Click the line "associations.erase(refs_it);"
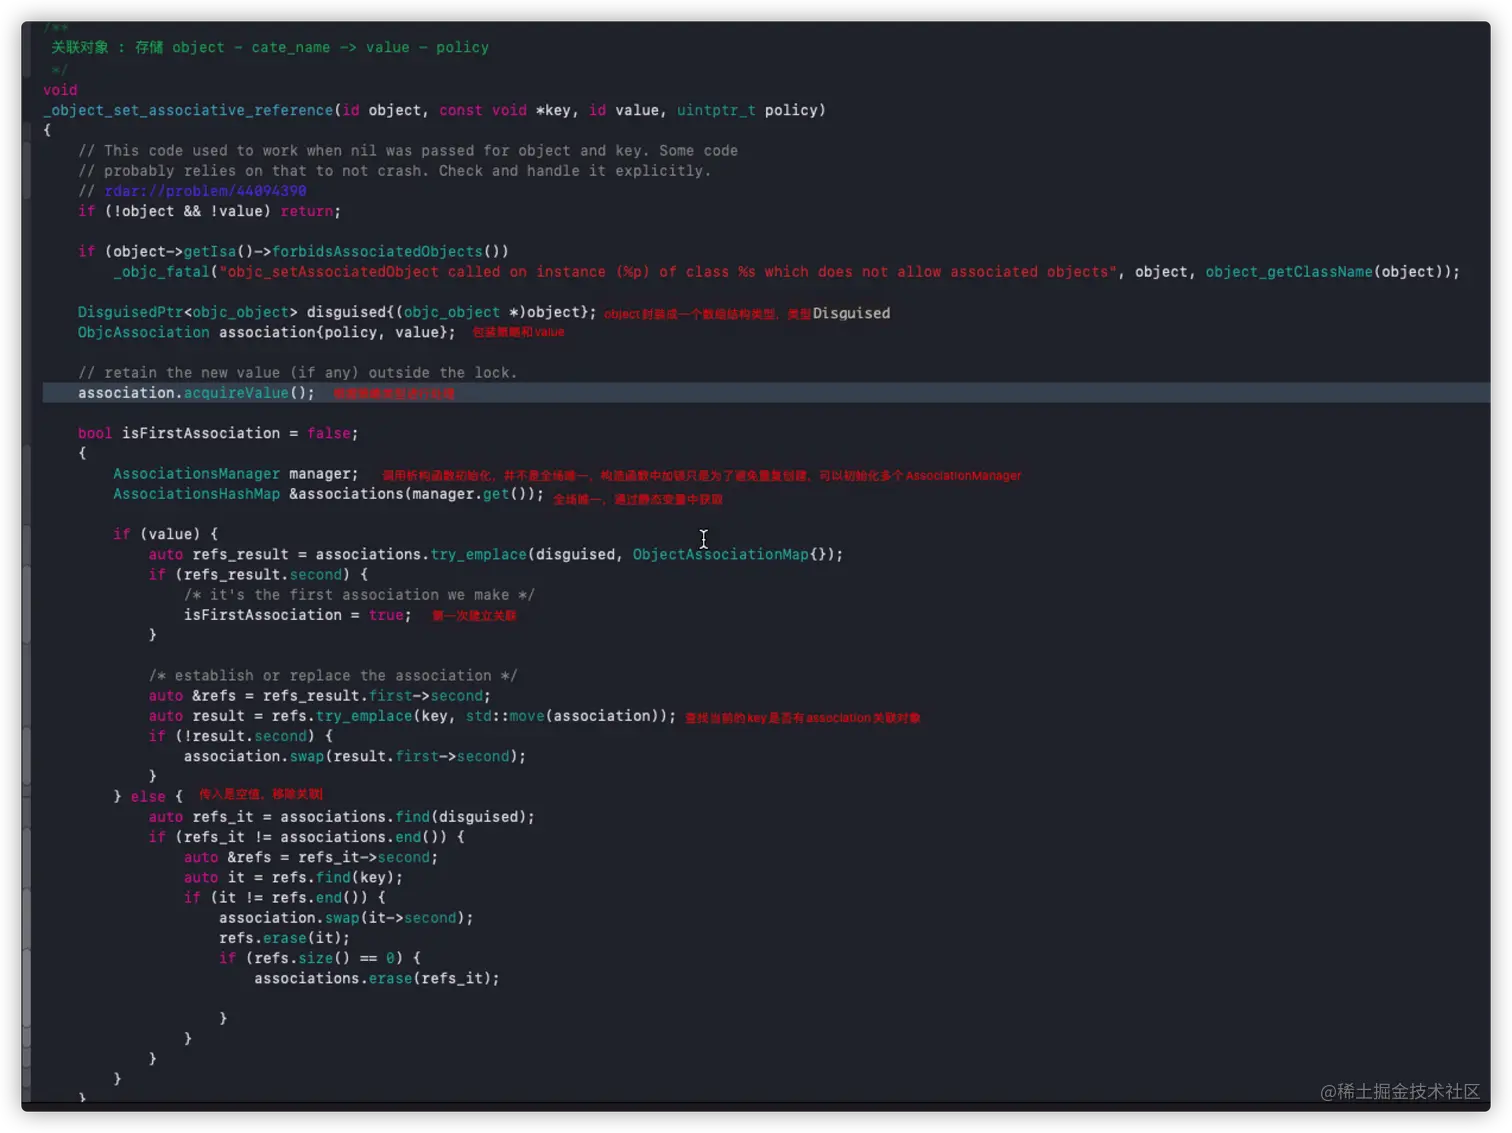This screenshot has width=1512, height=1133. pyautogui.click(x=377, y=979)
